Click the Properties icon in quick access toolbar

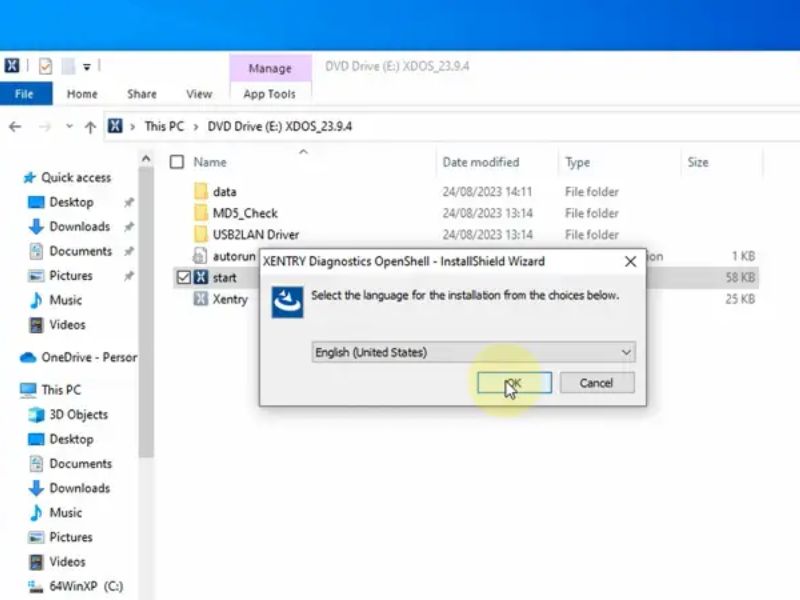(45, 67)
